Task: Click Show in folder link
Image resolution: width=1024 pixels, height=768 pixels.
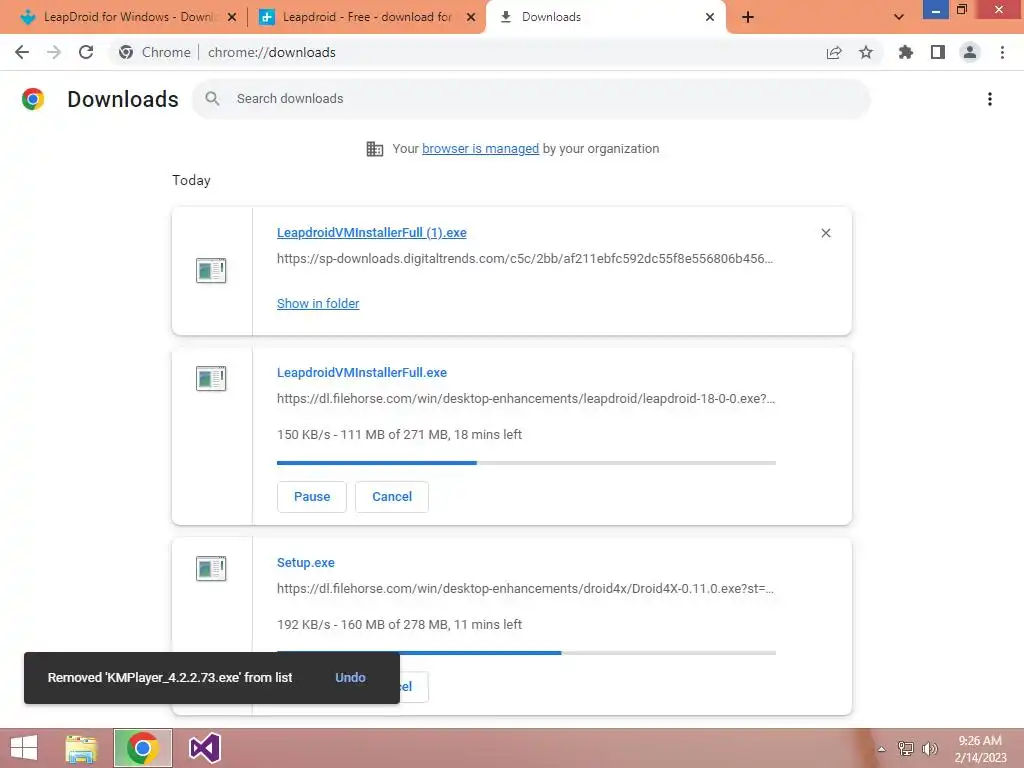Action: click(x=318, y=304)
